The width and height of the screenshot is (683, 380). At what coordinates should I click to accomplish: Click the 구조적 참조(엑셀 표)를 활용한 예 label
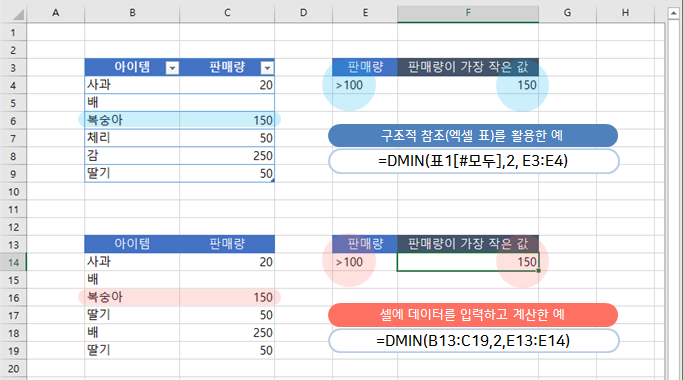click(x=473, y=136)
